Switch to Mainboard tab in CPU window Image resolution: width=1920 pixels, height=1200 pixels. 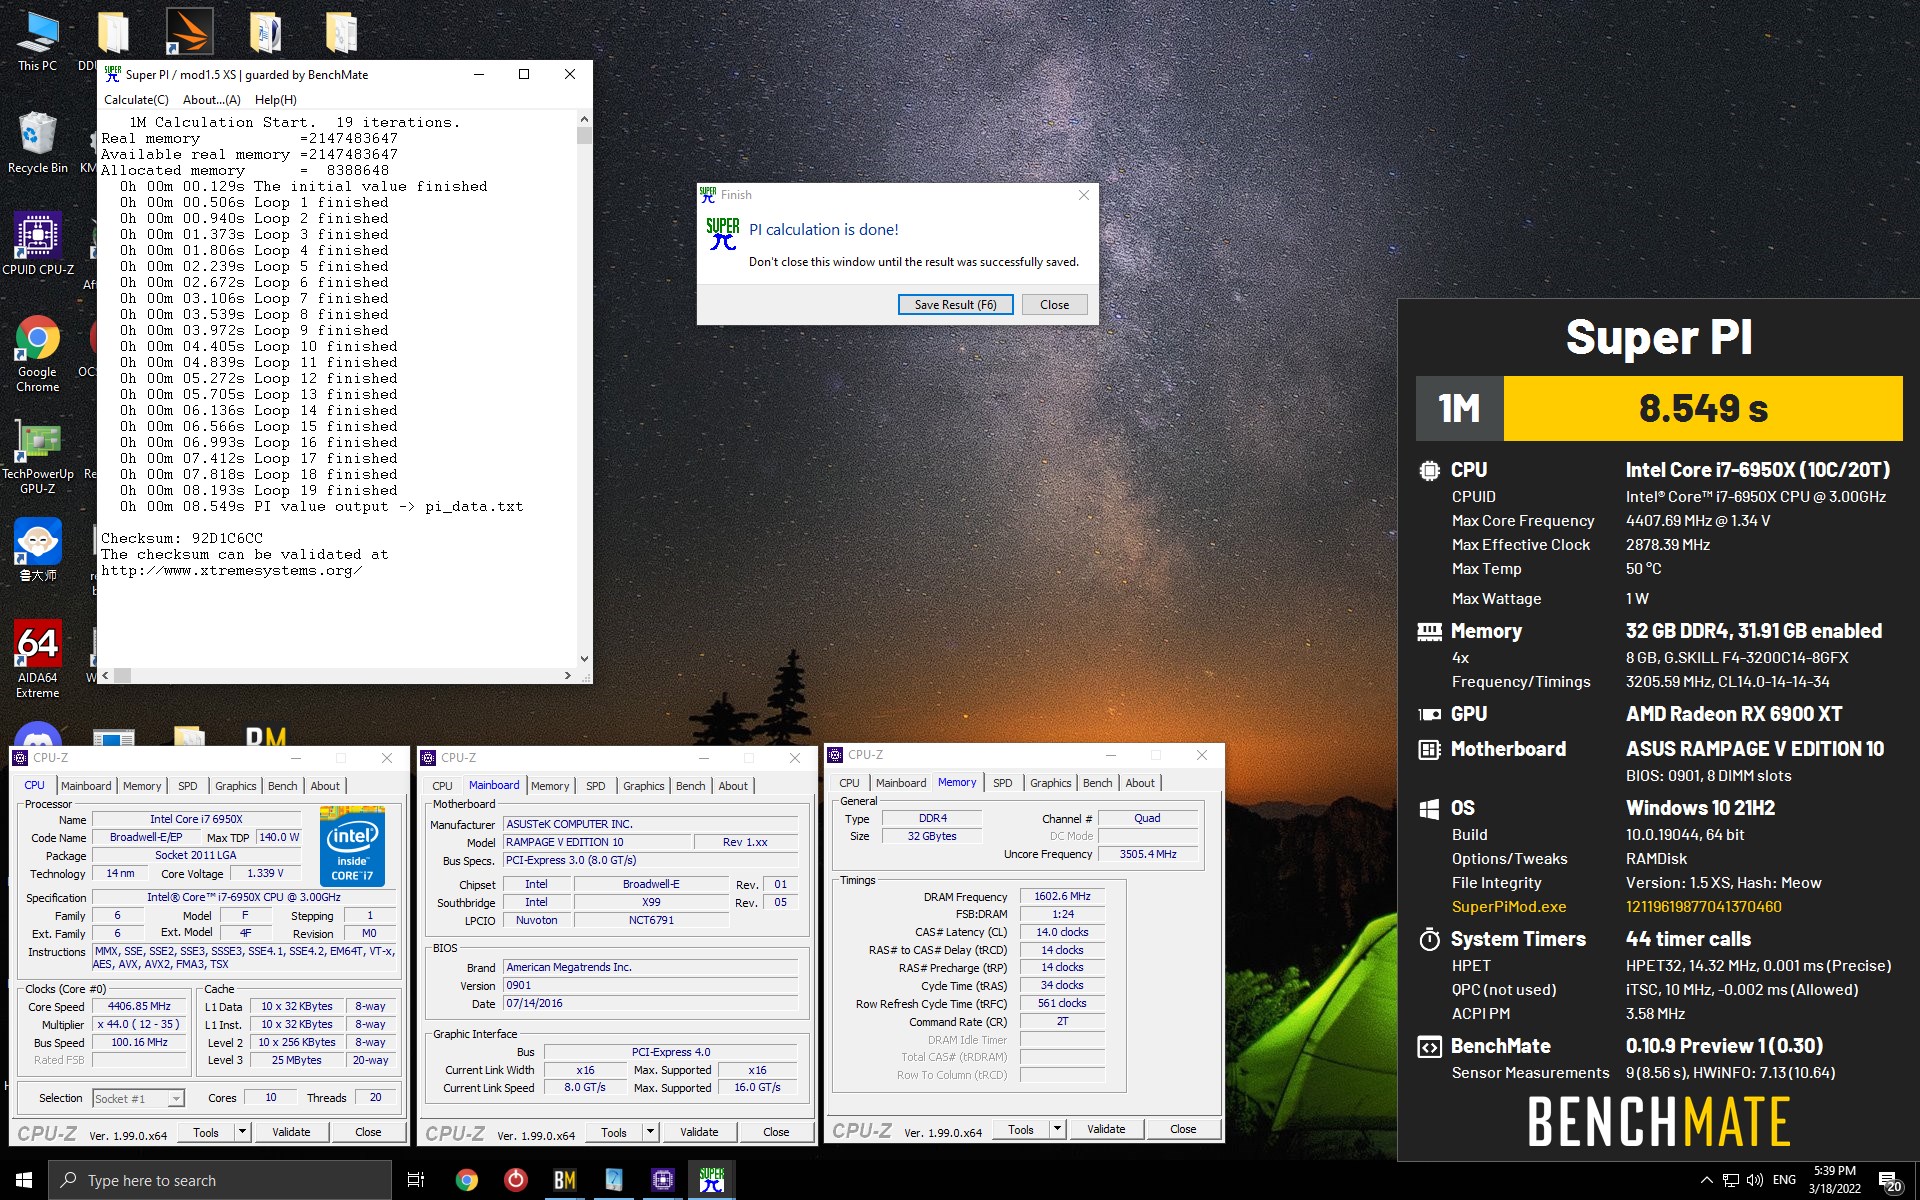(86, 786)
